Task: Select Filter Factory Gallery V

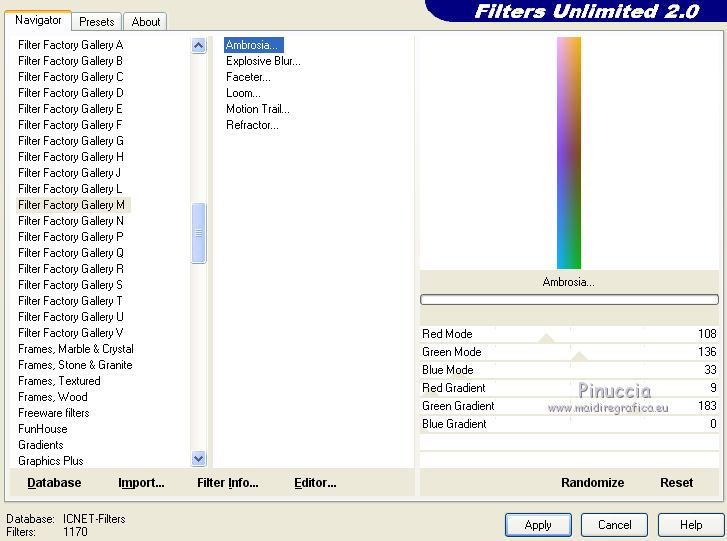Action: 70,333
